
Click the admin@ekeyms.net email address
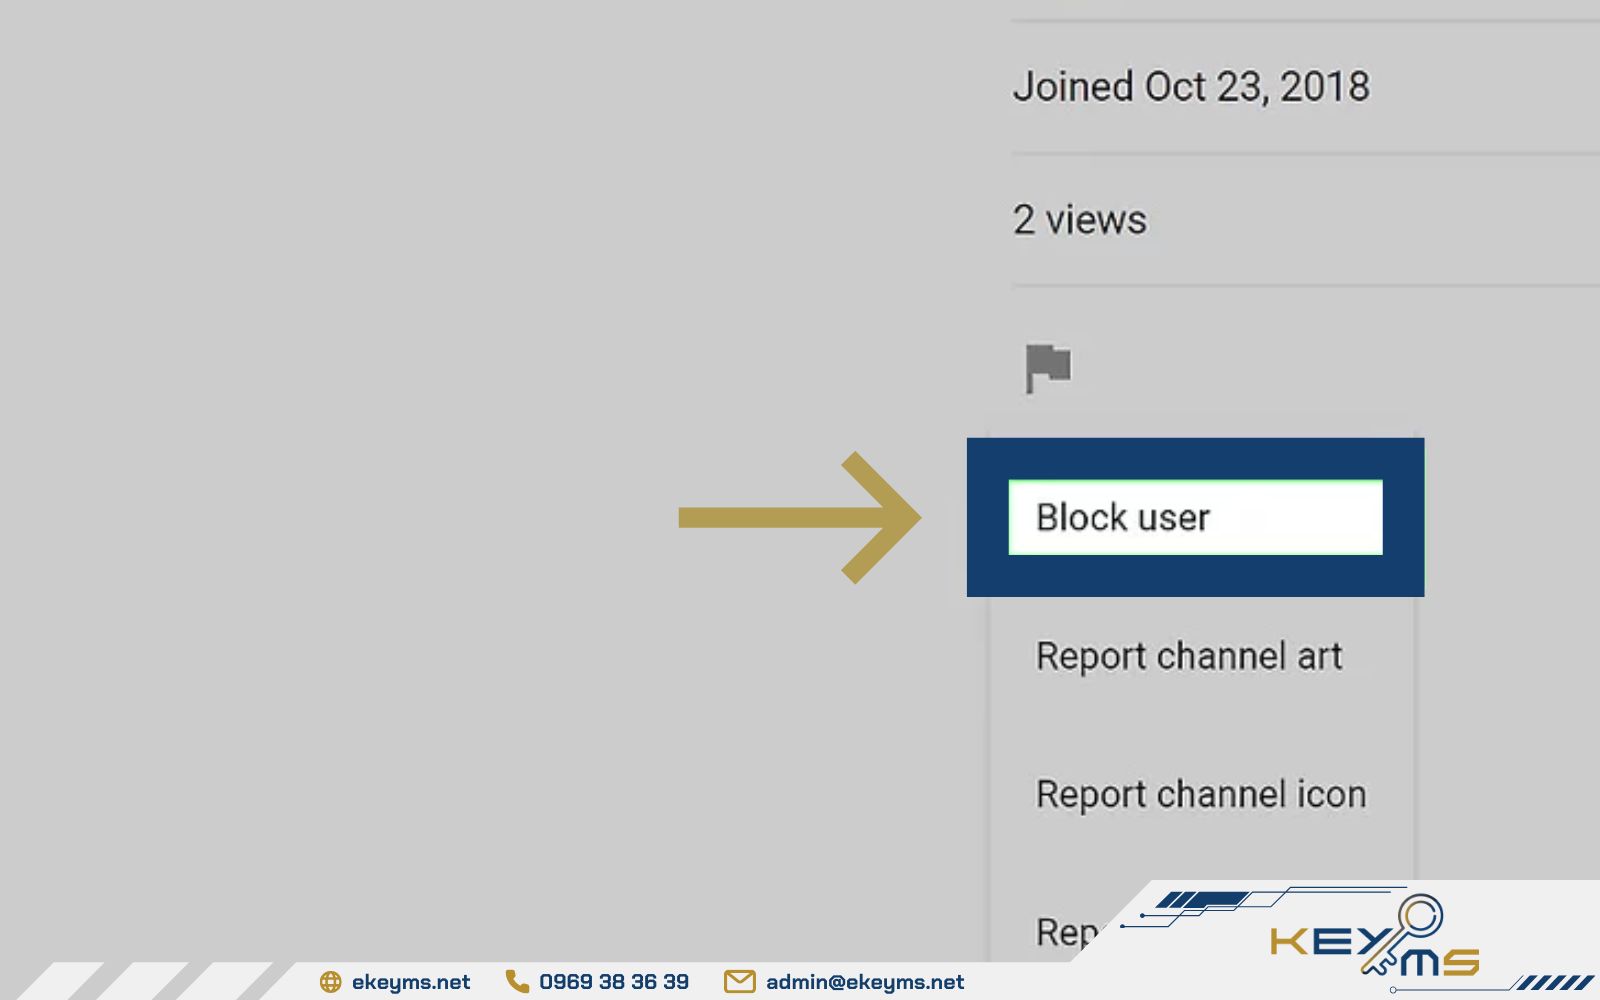pos(865,982)
